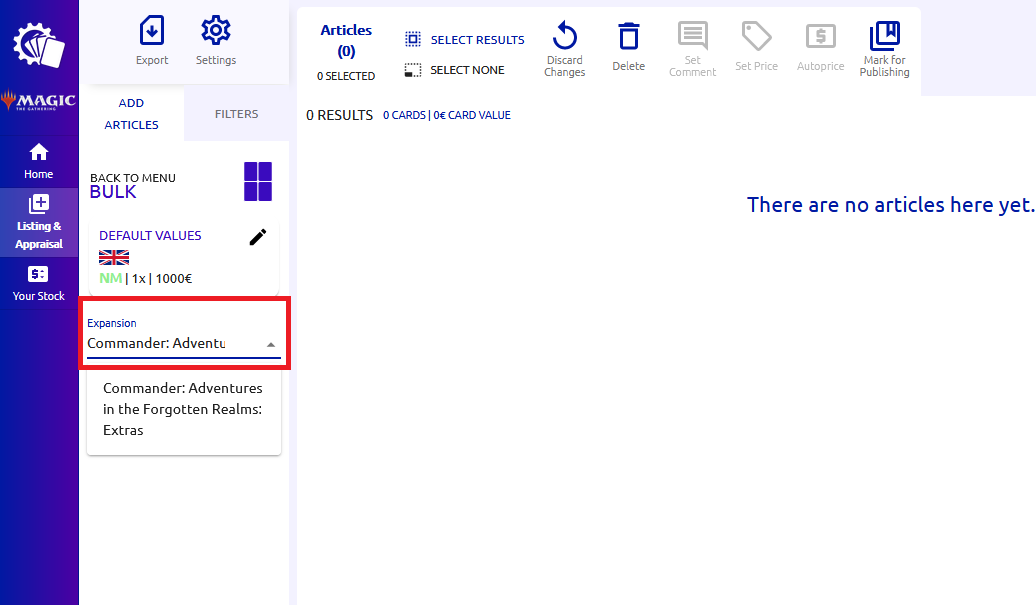Select Commander: Adventures in the Forgotten Realms: Extras
This screenshot has width=1036, height=605.
coord(184,409)
